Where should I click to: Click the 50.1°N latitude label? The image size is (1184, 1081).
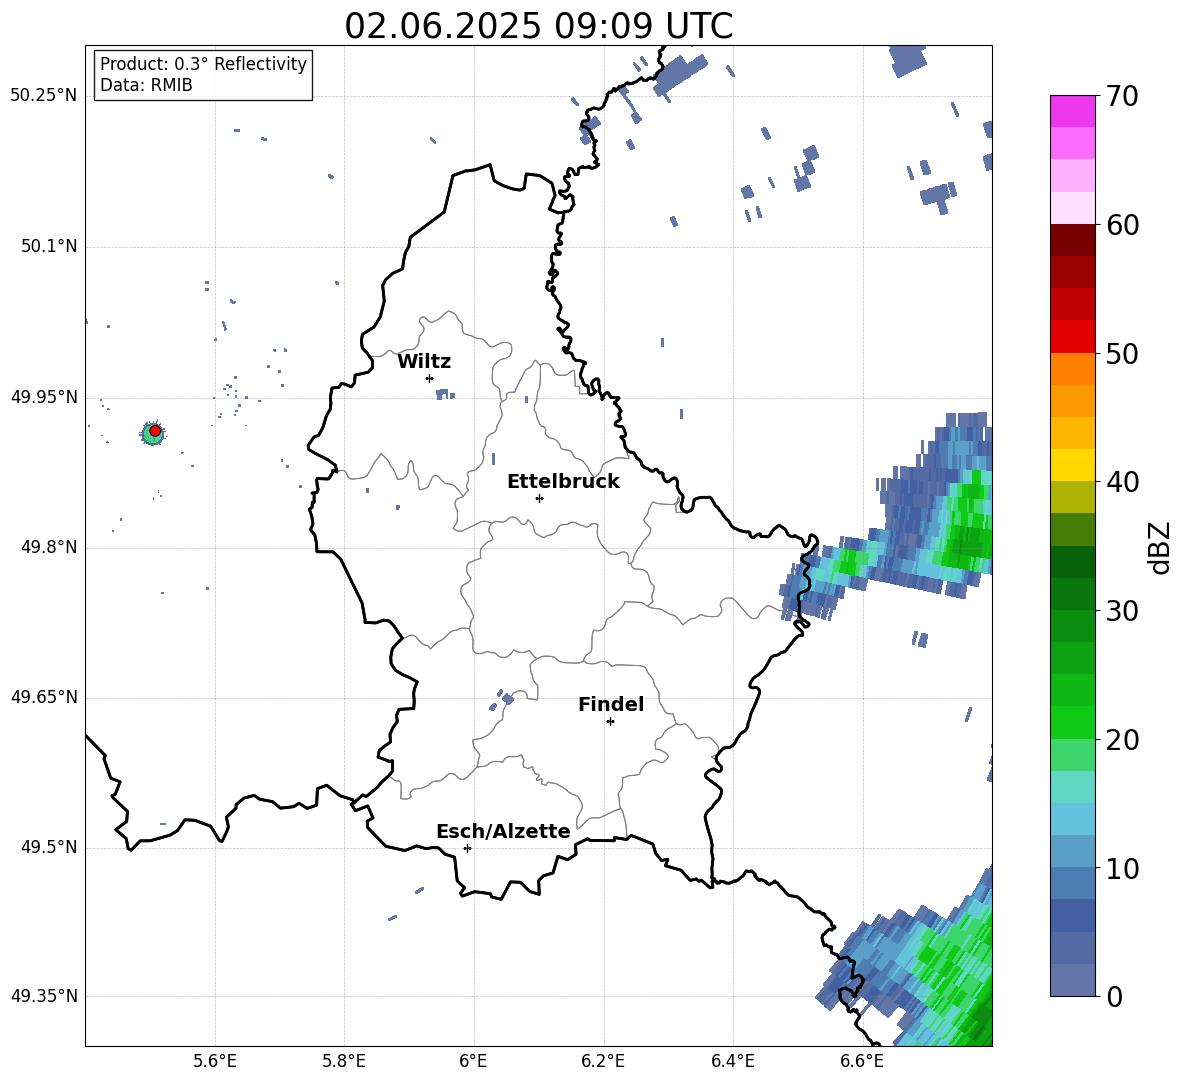(x=49, y=247)
